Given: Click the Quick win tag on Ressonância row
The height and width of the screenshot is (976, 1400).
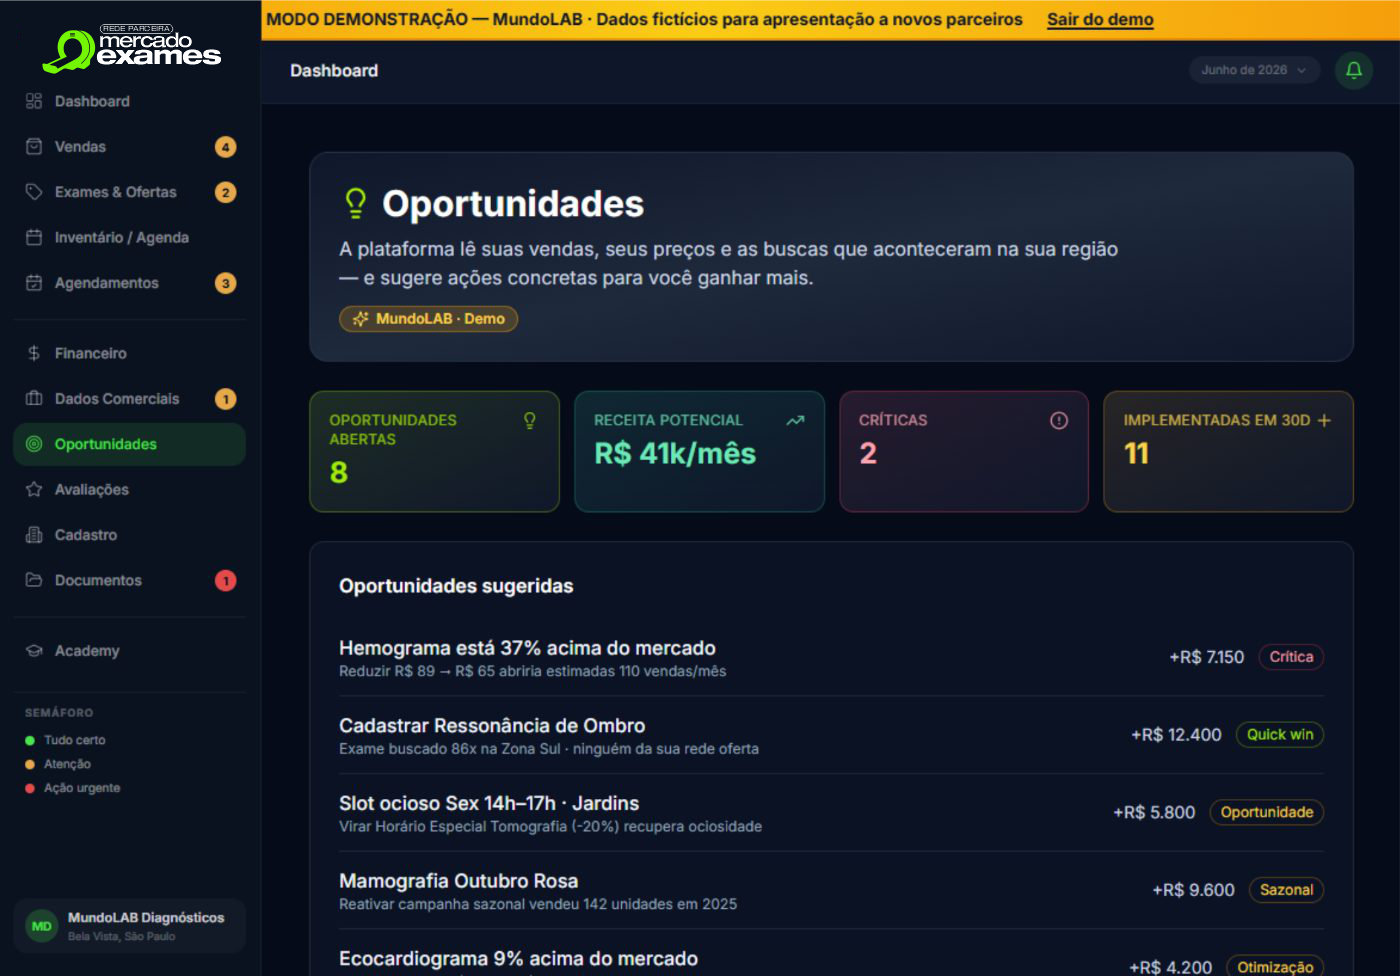Looking at the screenshot, I should click(x=1280, y=734).
